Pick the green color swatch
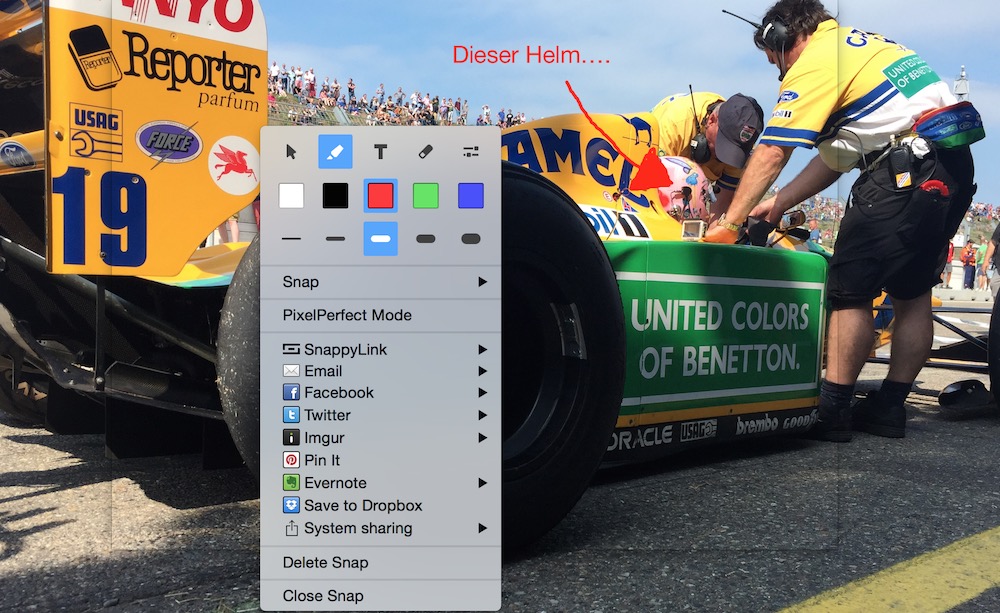Image resolution: width=1000 pixels, height=613 pixels. tap(425, 195)
